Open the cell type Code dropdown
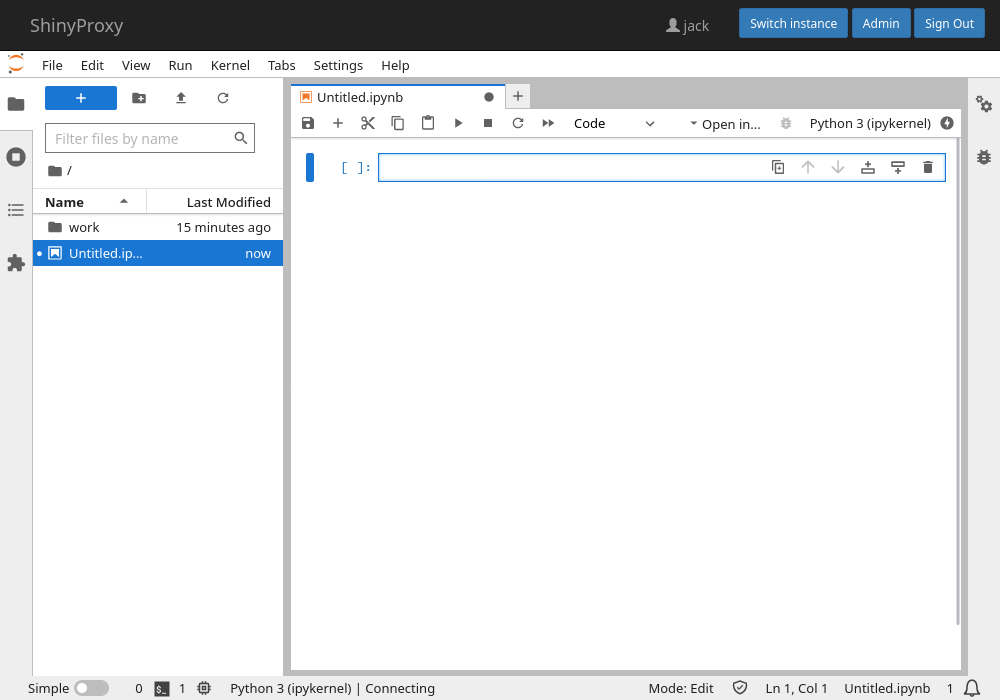Image resolution: width=1000 pixels, height=700 pixels. click(x=614, y=124)
